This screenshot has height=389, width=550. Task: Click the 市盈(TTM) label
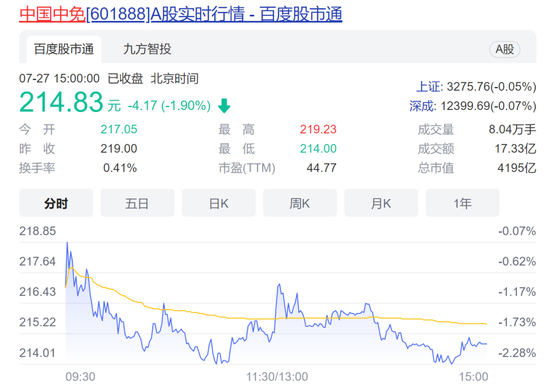247,168
